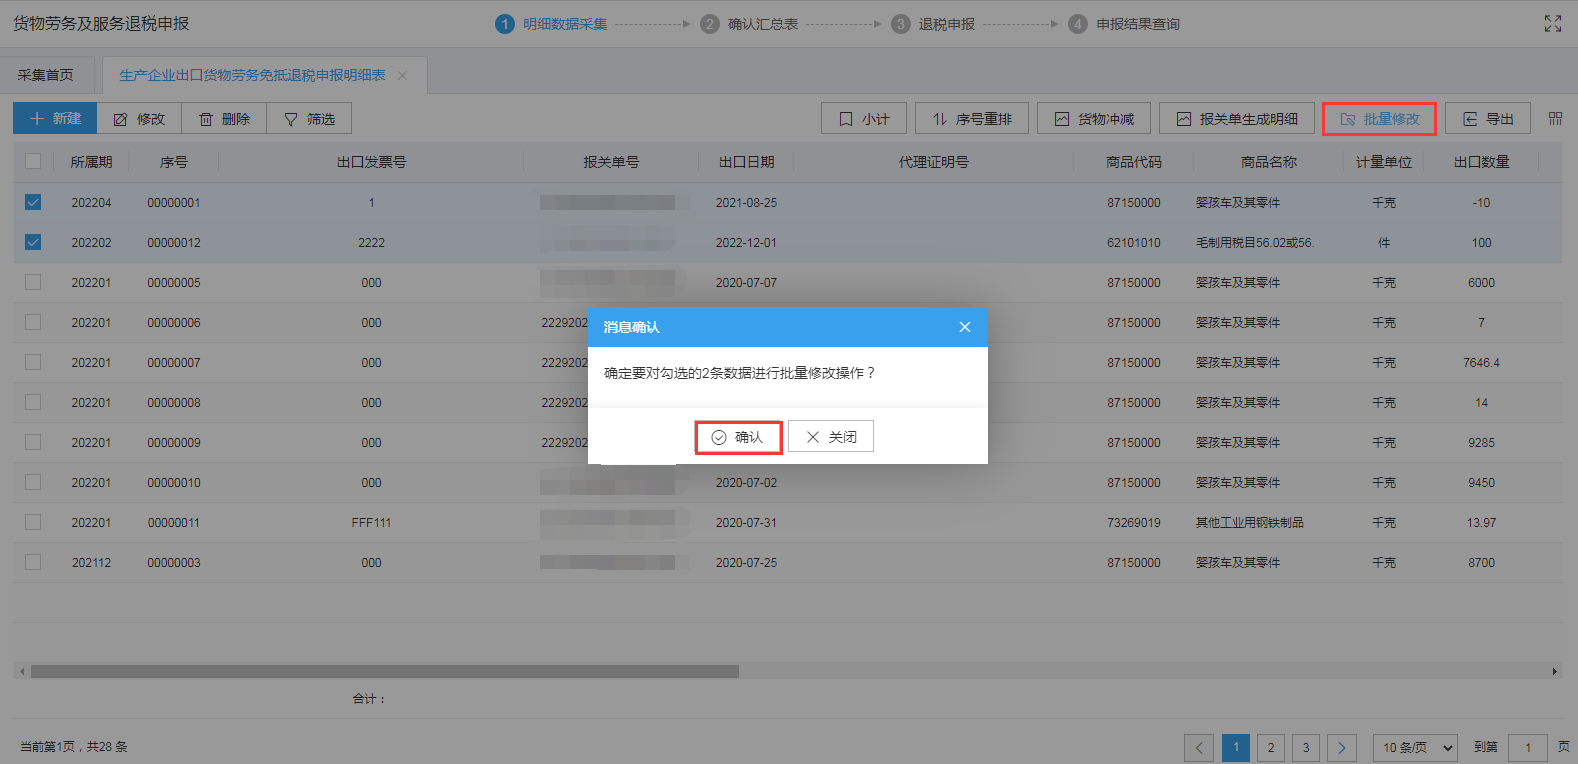Go to the previous page arrow
Viewport: 1578px width, 764px height.
[x=1199, y=747]
